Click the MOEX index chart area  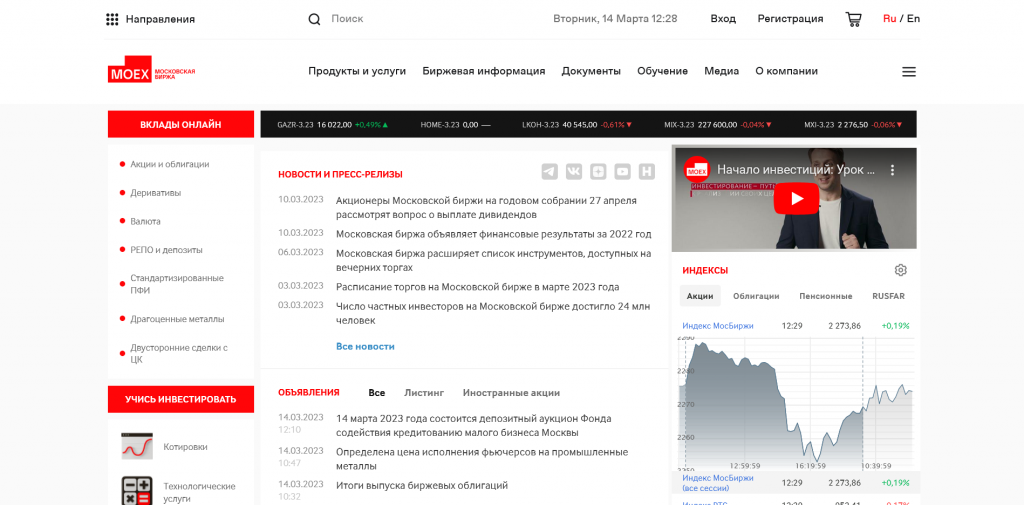click(x=795, y=402)
